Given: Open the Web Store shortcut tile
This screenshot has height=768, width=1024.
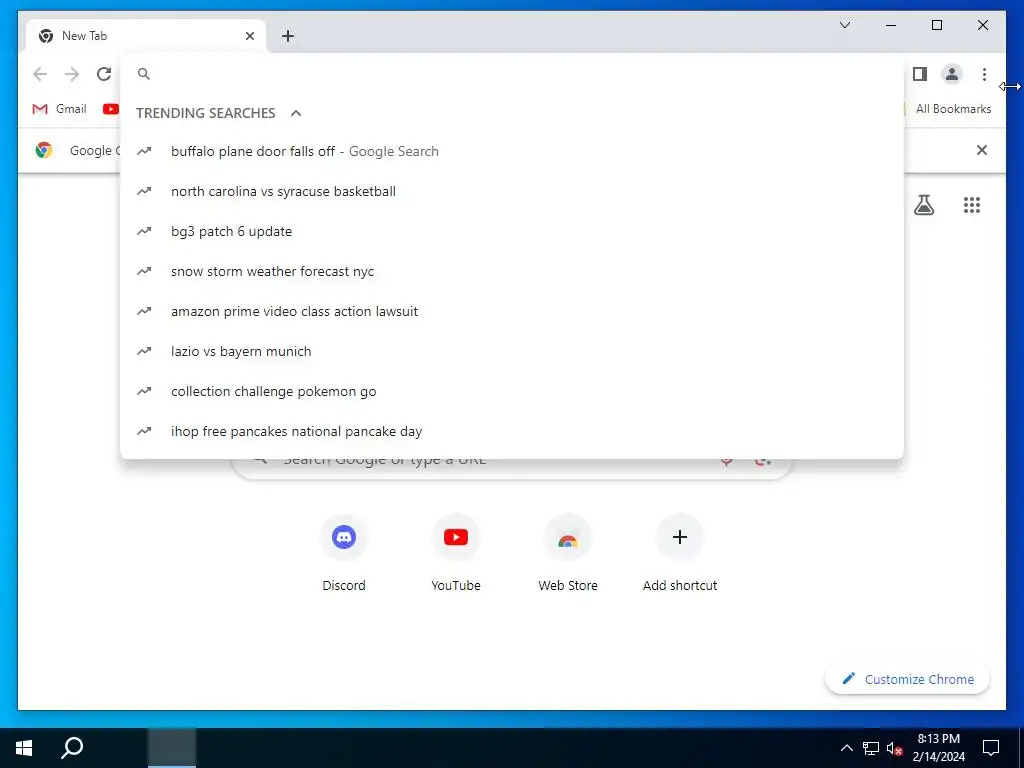Looking at the screenshot, I should (568, 553).
